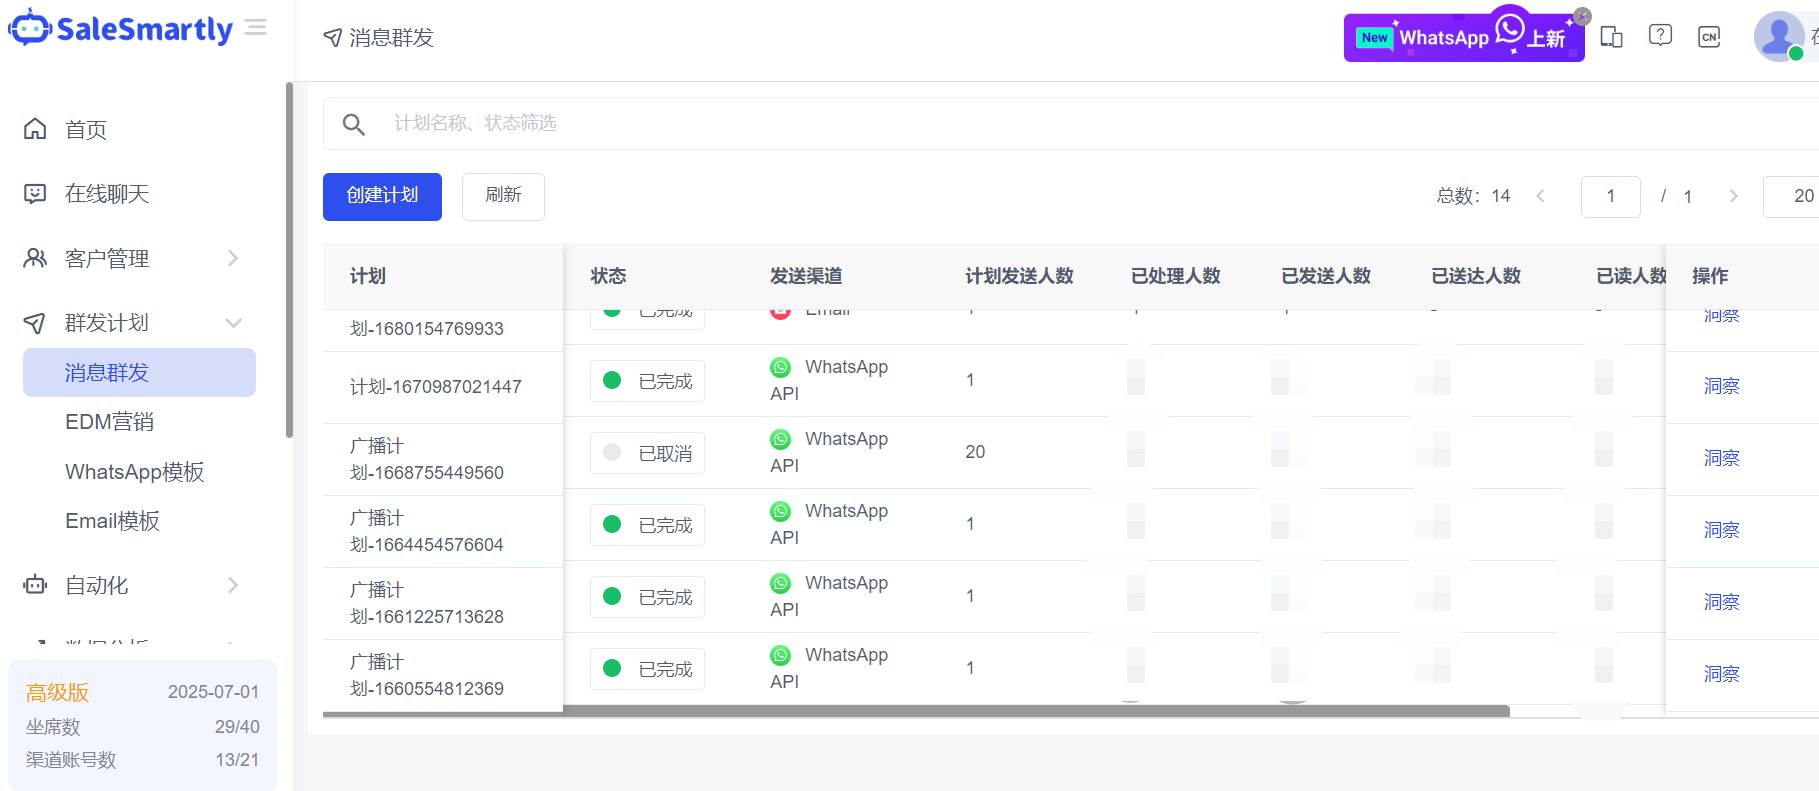
Task: Collapse the sidebar with hamburger icon
Action: pos(256,27)
